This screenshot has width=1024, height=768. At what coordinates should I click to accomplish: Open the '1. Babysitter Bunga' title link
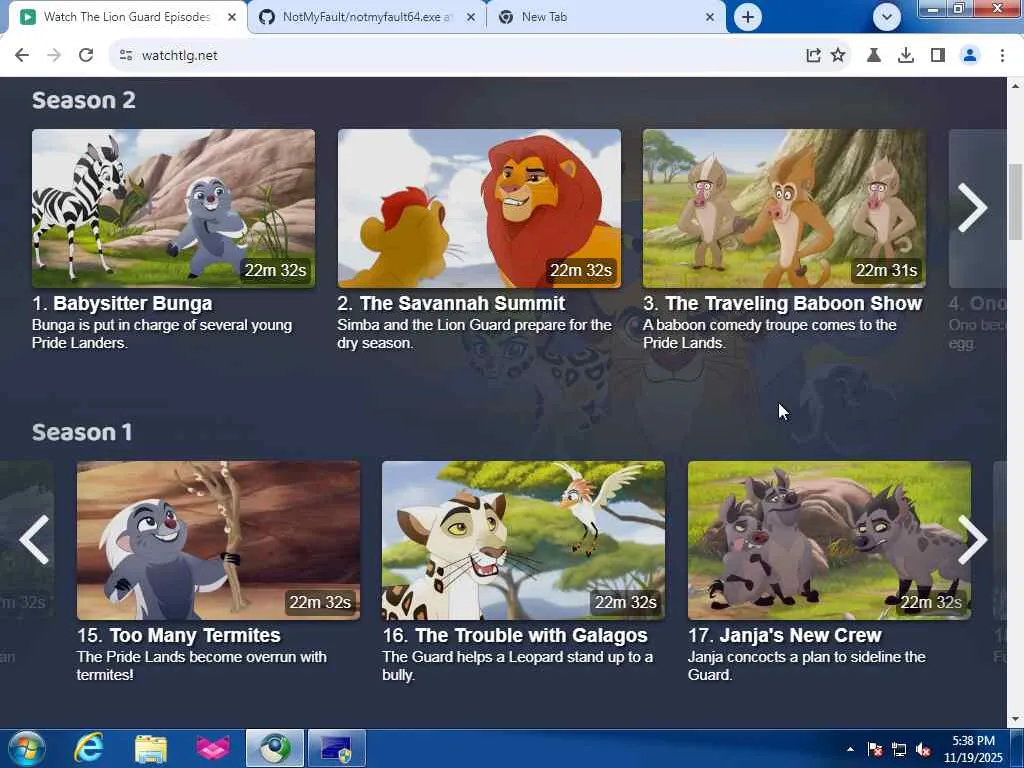[122, 304]
